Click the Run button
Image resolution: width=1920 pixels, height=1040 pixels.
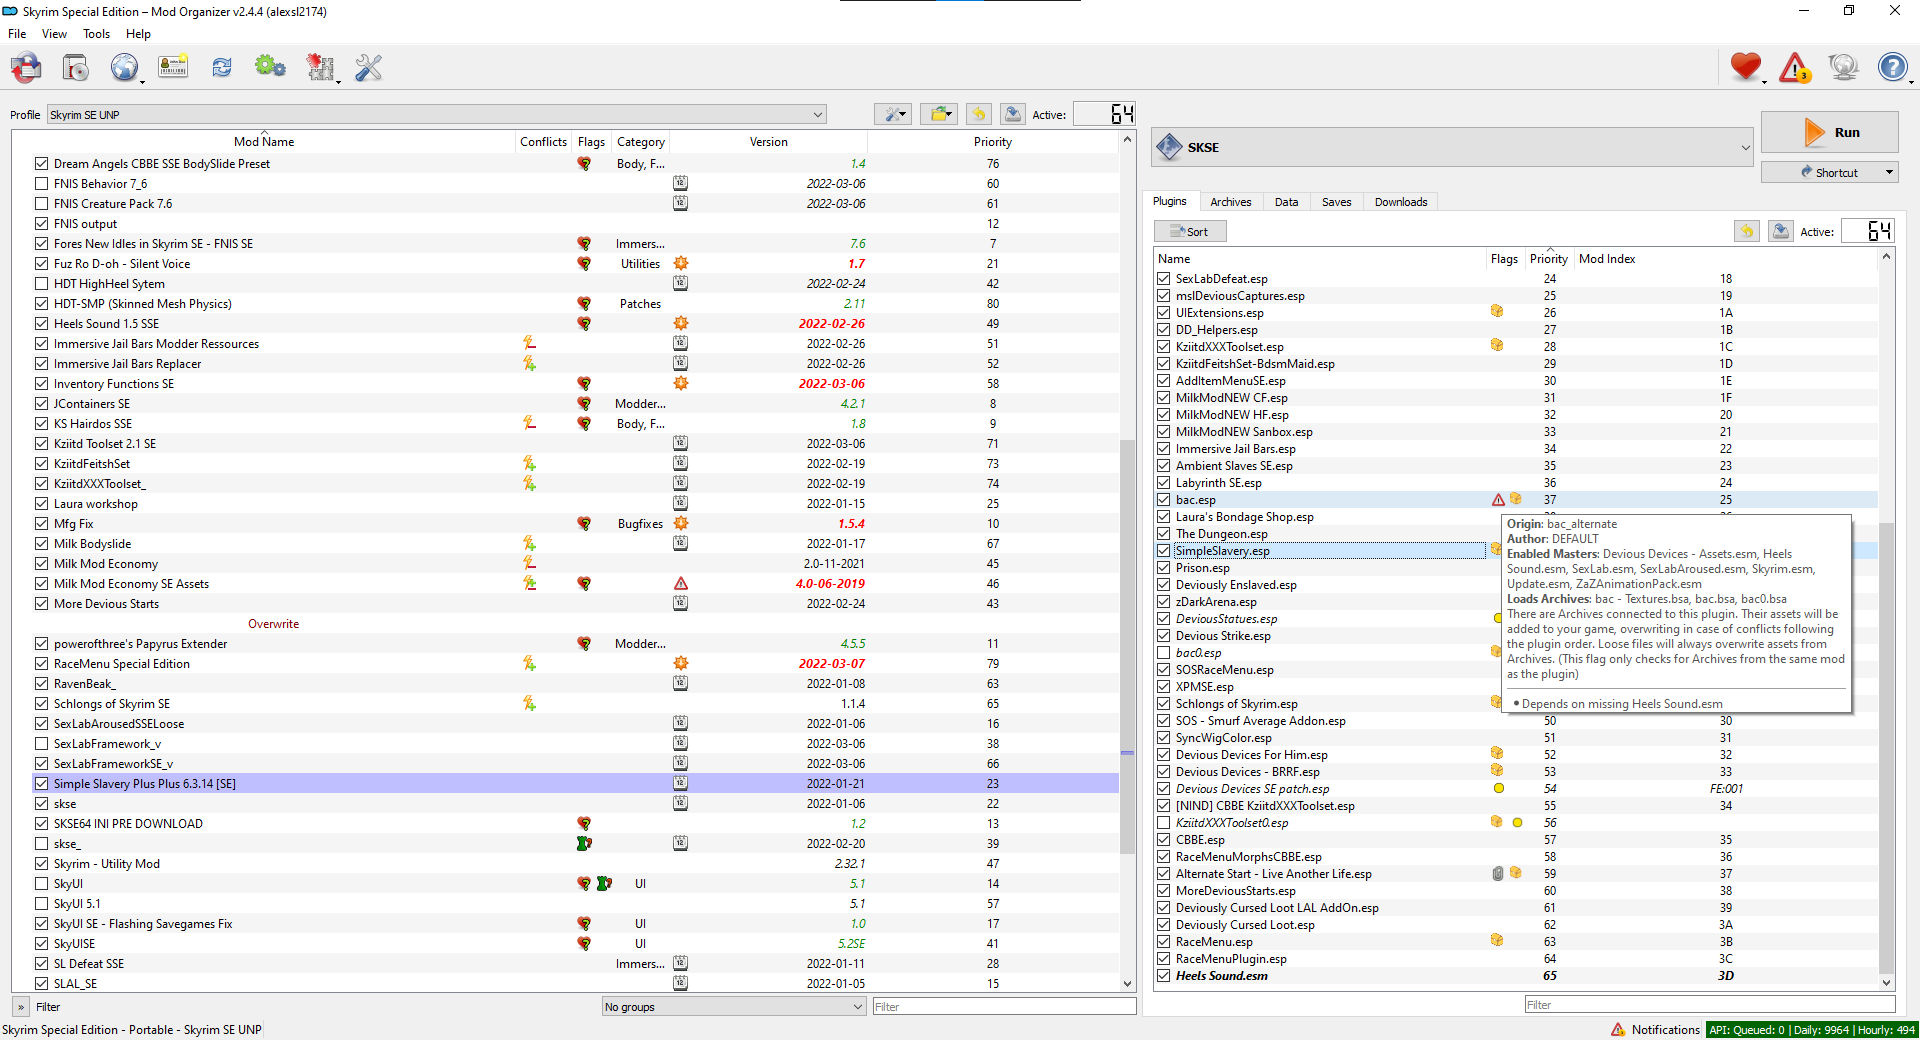[1829, 132]
